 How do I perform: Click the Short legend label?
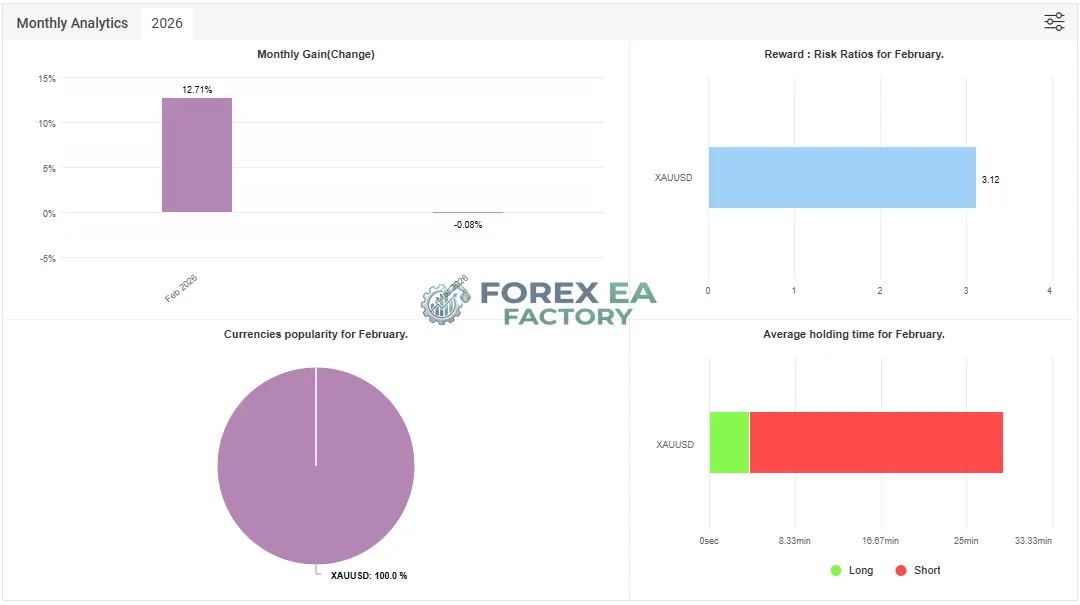pos(927,571)
